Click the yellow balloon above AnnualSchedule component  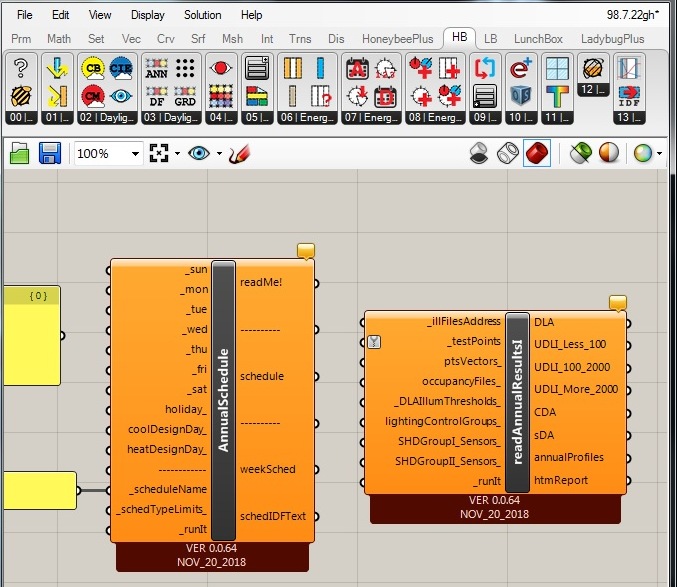(306, 251)
